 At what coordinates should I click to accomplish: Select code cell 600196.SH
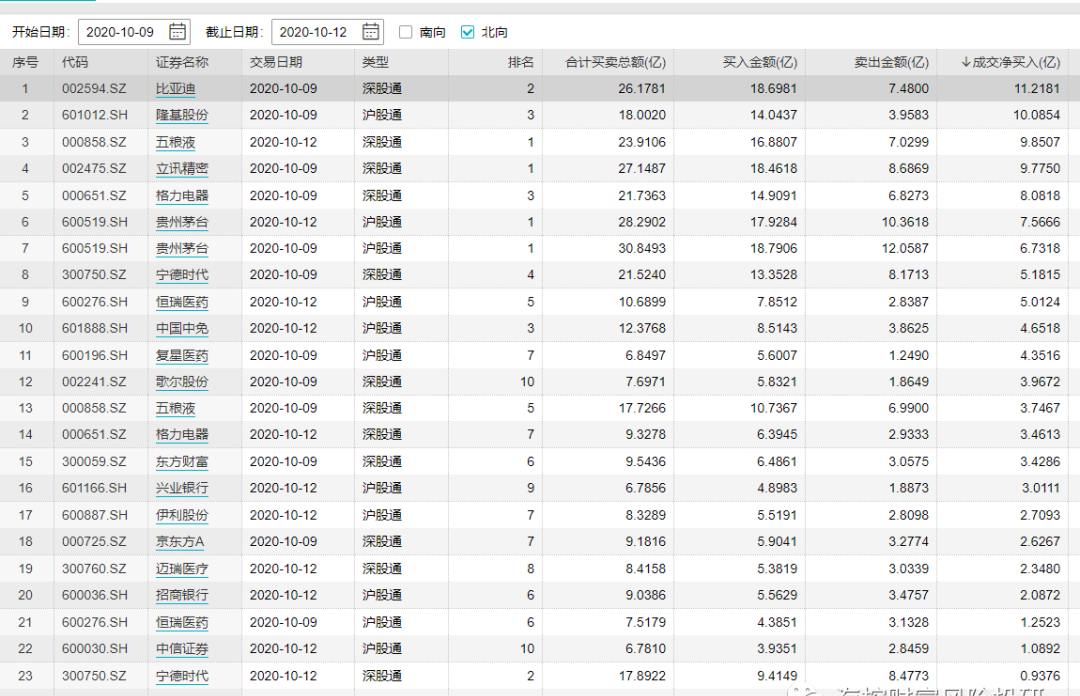click(x=95, y=356)
